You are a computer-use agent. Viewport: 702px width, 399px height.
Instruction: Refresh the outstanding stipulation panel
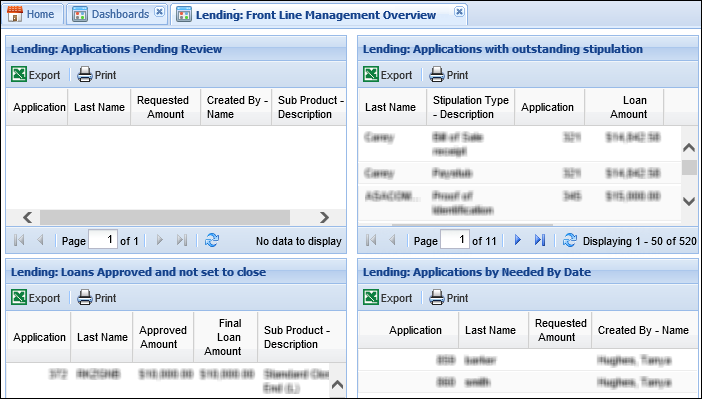569,240
